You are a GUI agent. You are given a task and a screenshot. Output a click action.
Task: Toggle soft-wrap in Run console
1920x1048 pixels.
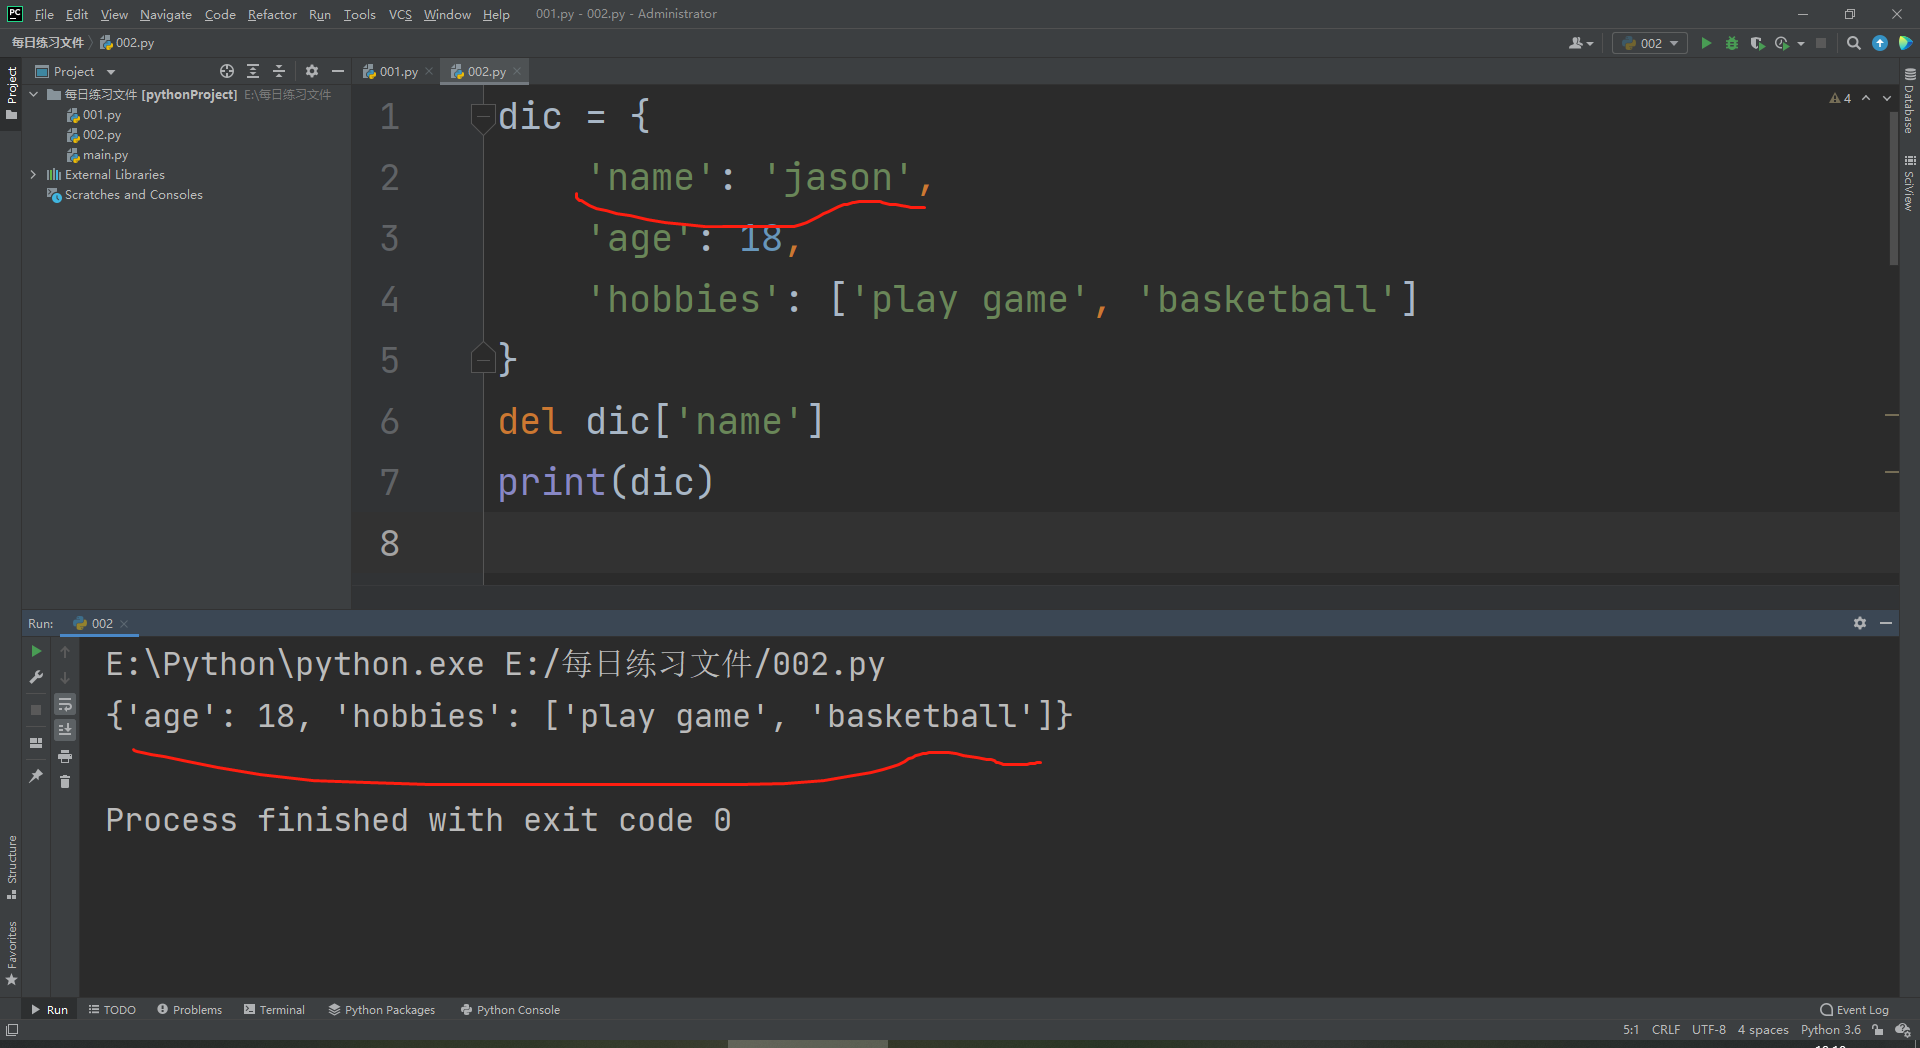pos(65,704)
